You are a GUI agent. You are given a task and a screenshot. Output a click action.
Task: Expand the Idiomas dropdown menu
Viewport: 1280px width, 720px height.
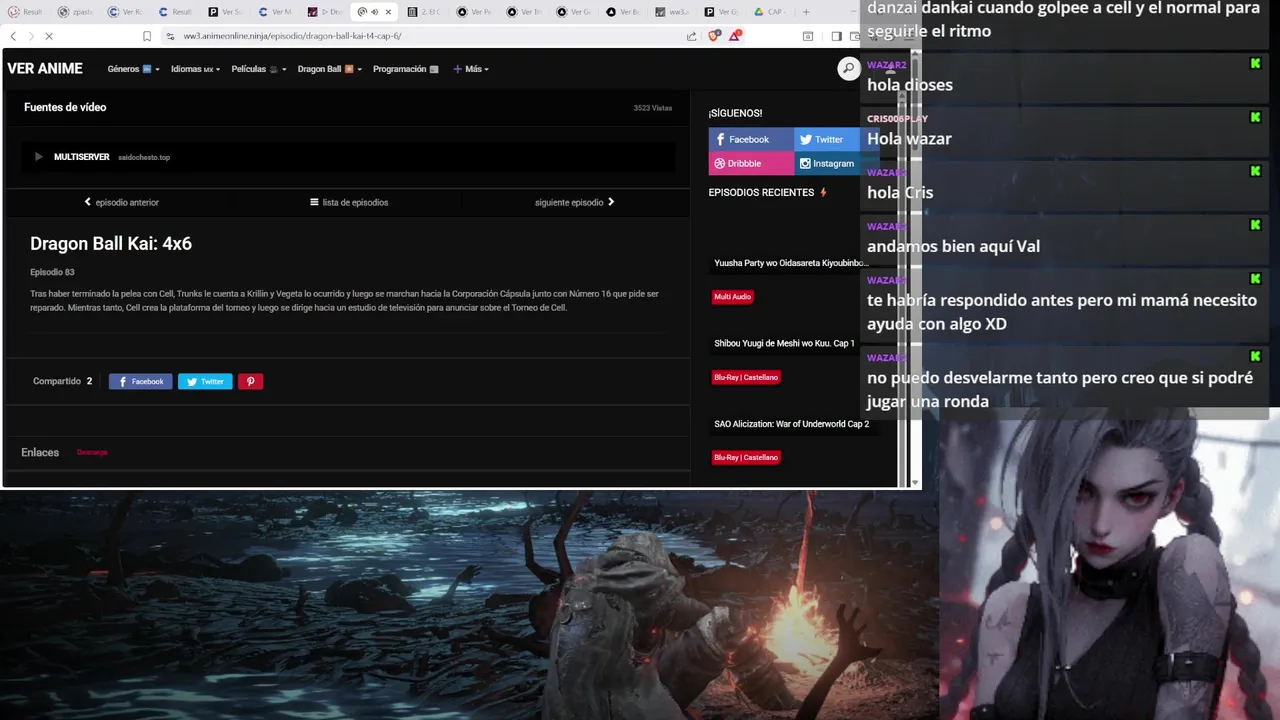pos(196,69)
